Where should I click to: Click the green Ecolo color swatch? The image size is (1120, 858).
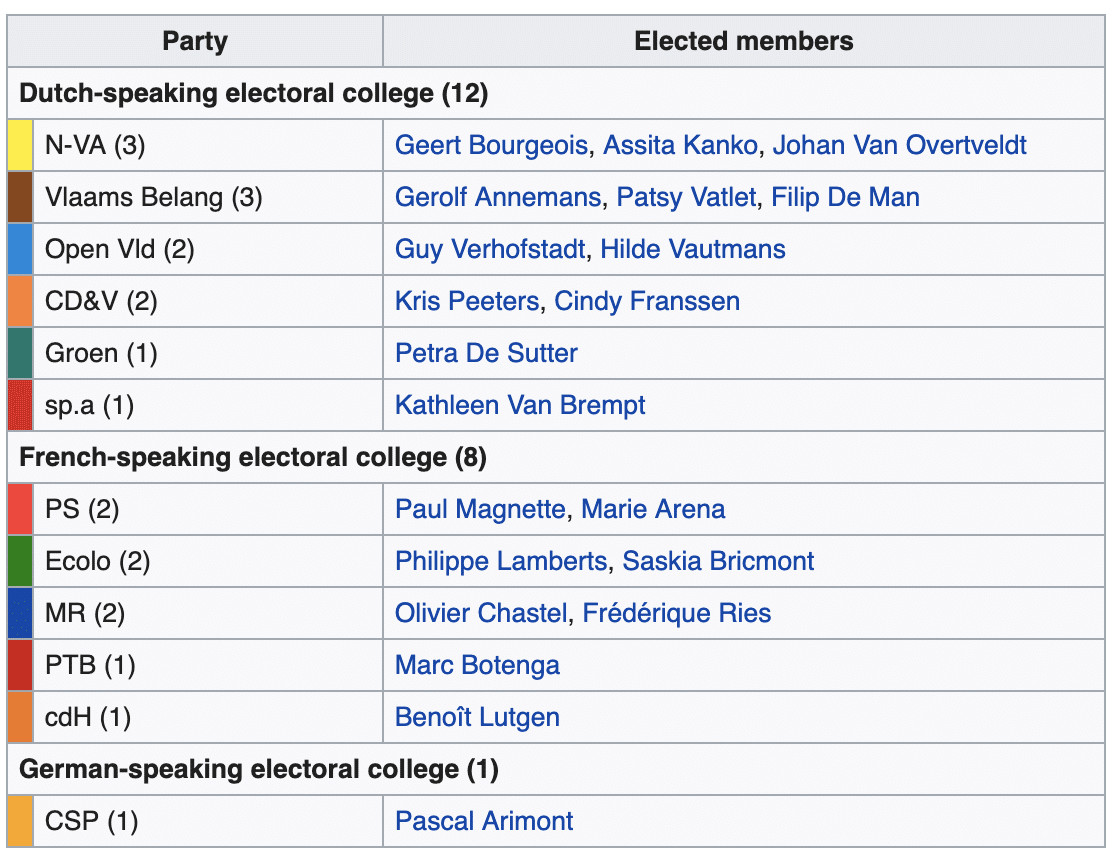point(20,562)
